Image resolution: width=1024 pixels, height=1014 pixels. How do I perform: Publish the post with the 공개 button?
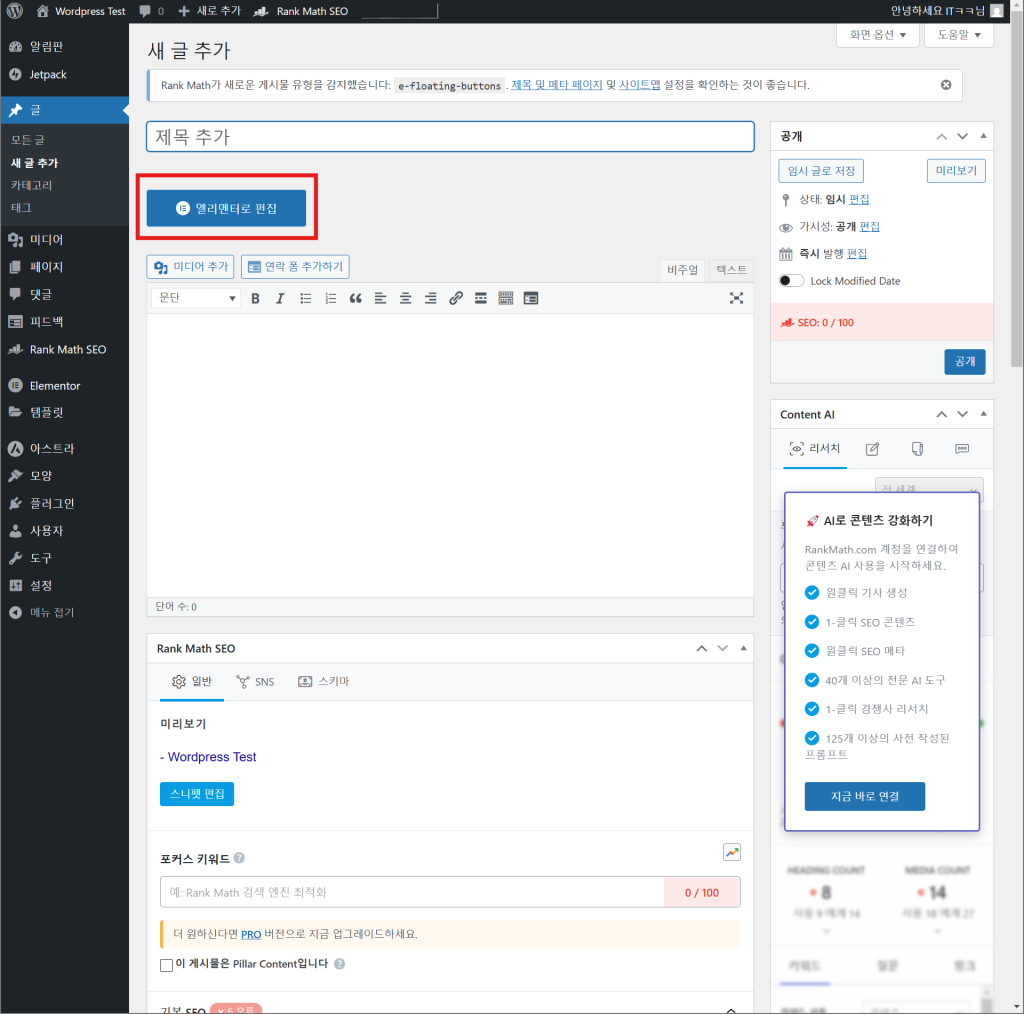965,362
